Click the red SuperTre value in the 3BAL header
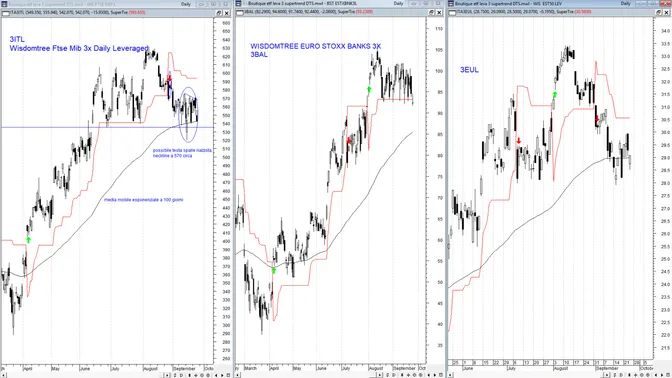672x378 pixels. [x=365, y=12]
